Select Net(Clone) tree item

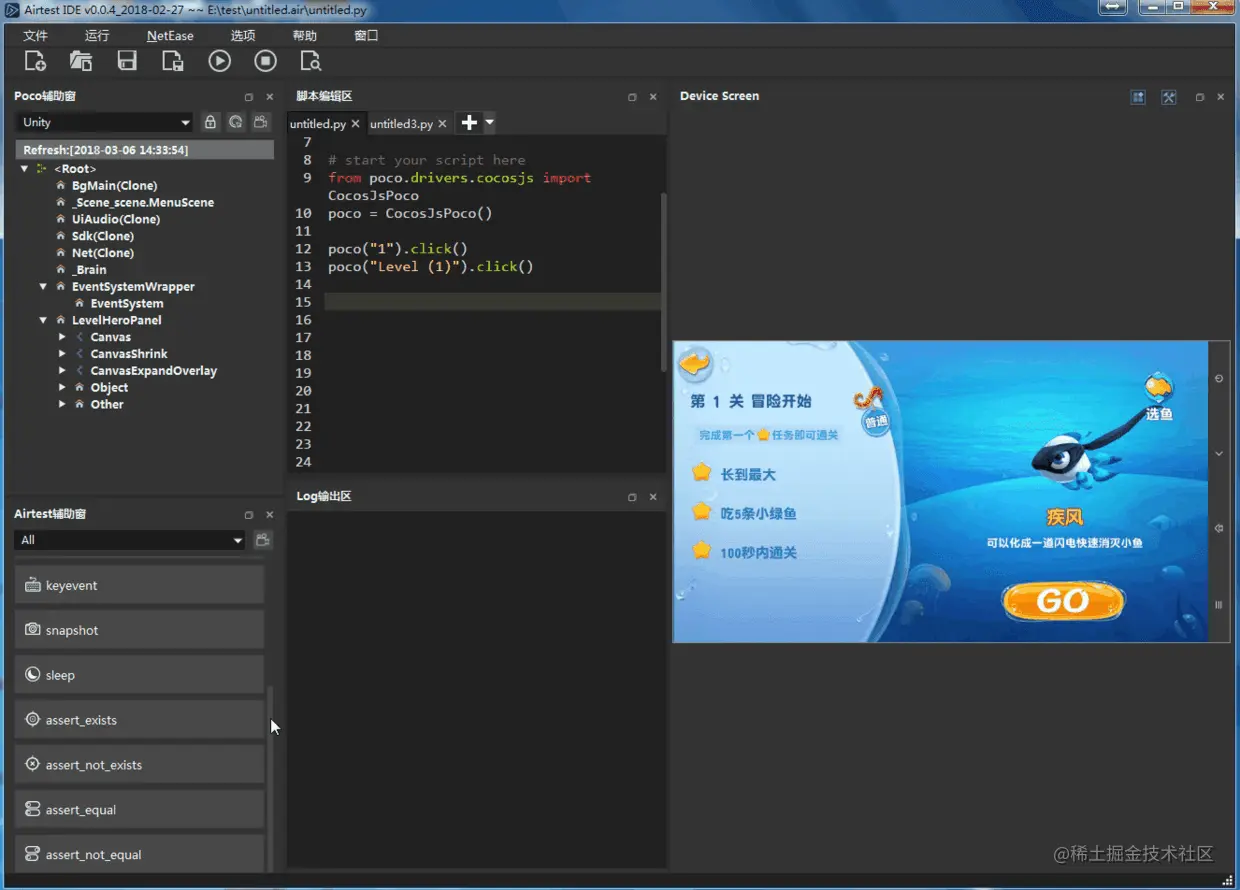(102, 254)
